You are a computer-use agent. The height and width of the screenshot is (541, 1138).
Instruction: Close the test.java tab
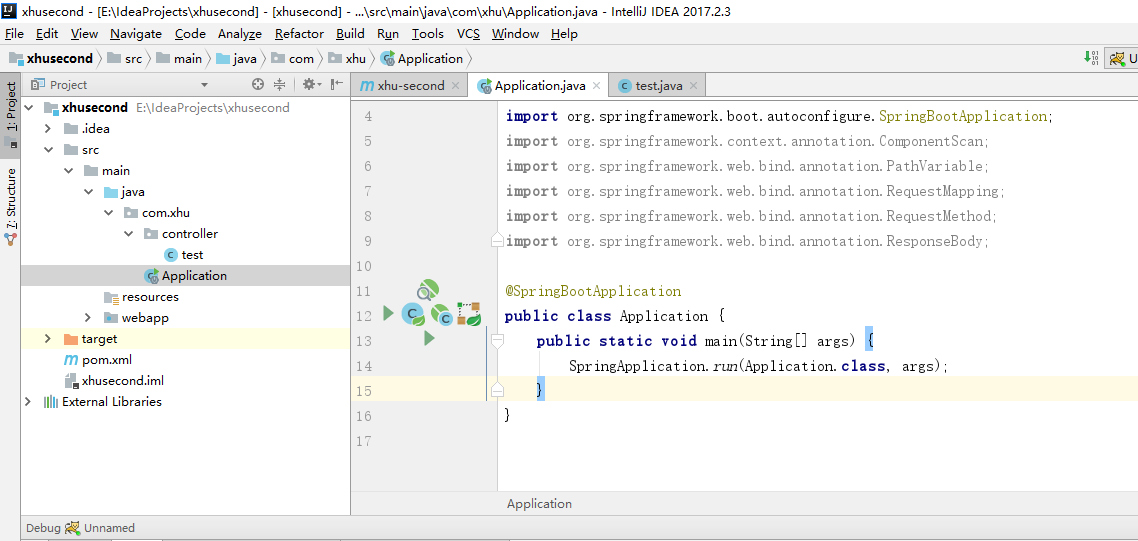coord(693,86)
